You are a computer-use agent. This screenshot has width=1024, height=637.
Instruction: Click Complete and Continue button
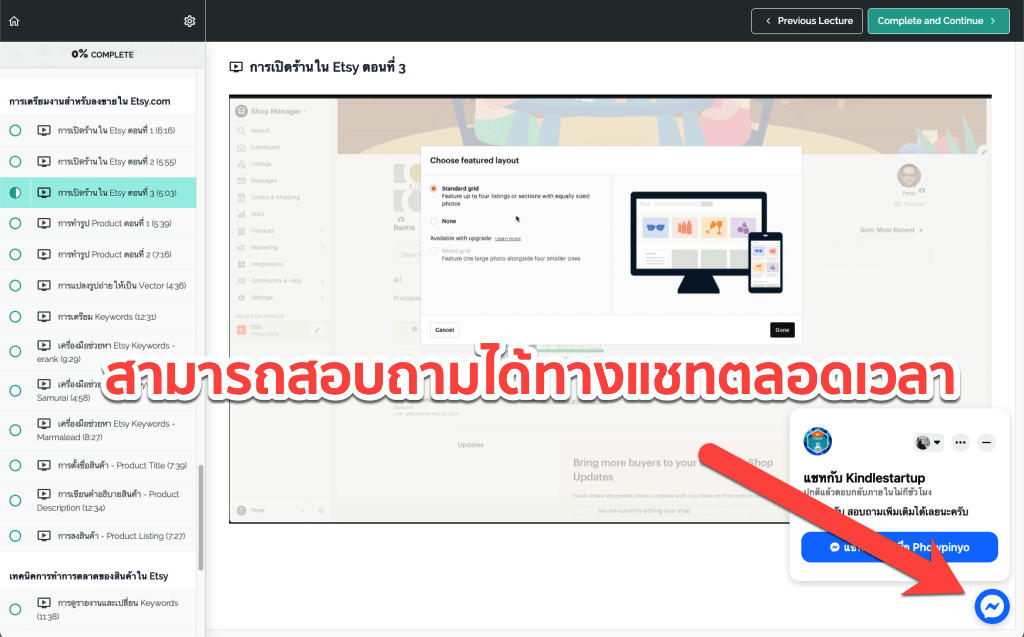tap(938, 21)
